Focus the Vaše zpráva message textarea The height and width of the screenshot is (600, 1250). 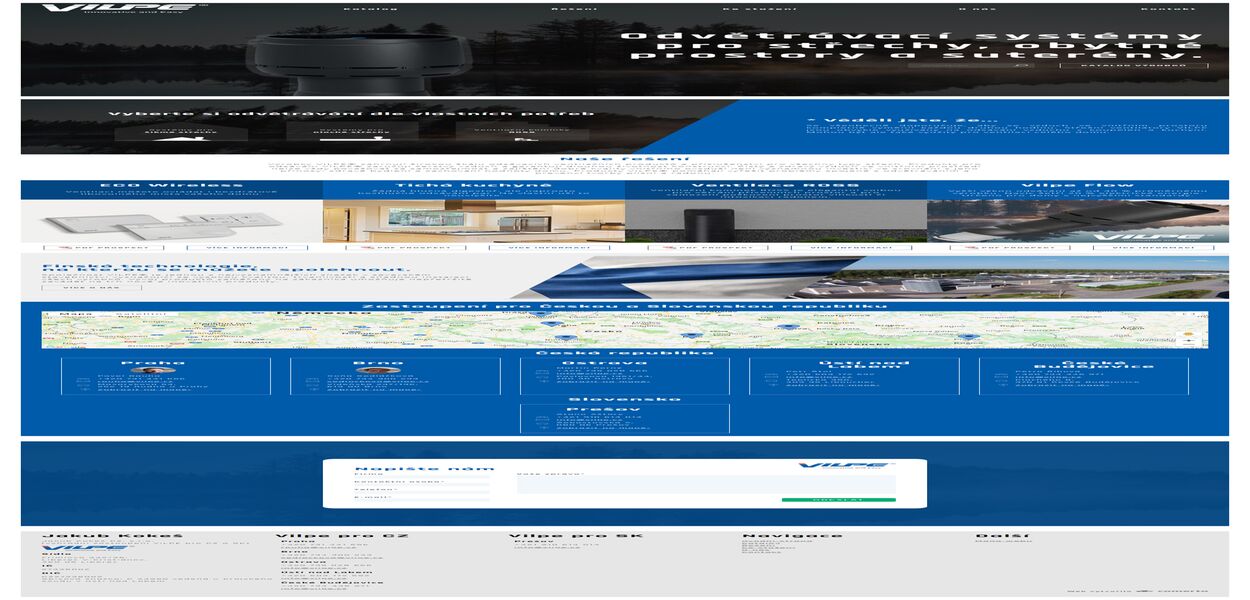point(706,485)
